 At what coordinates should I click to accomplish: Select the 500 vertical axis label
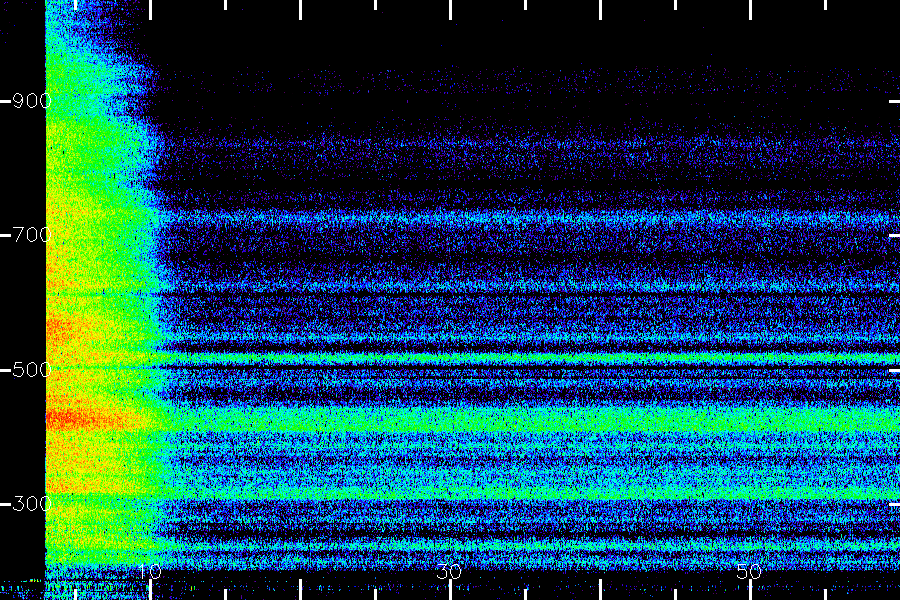coord(32,369)
